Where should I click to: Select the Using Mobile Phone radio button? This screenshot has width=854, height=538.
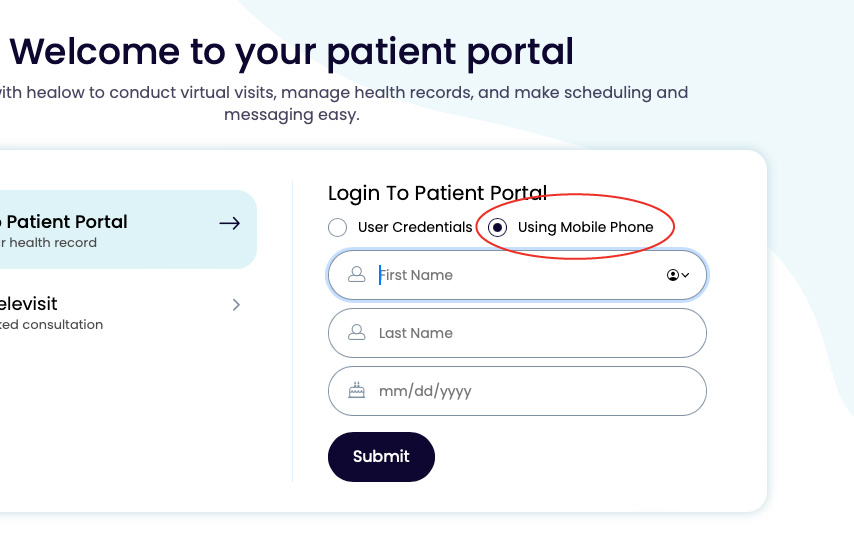tap(497, 227)
